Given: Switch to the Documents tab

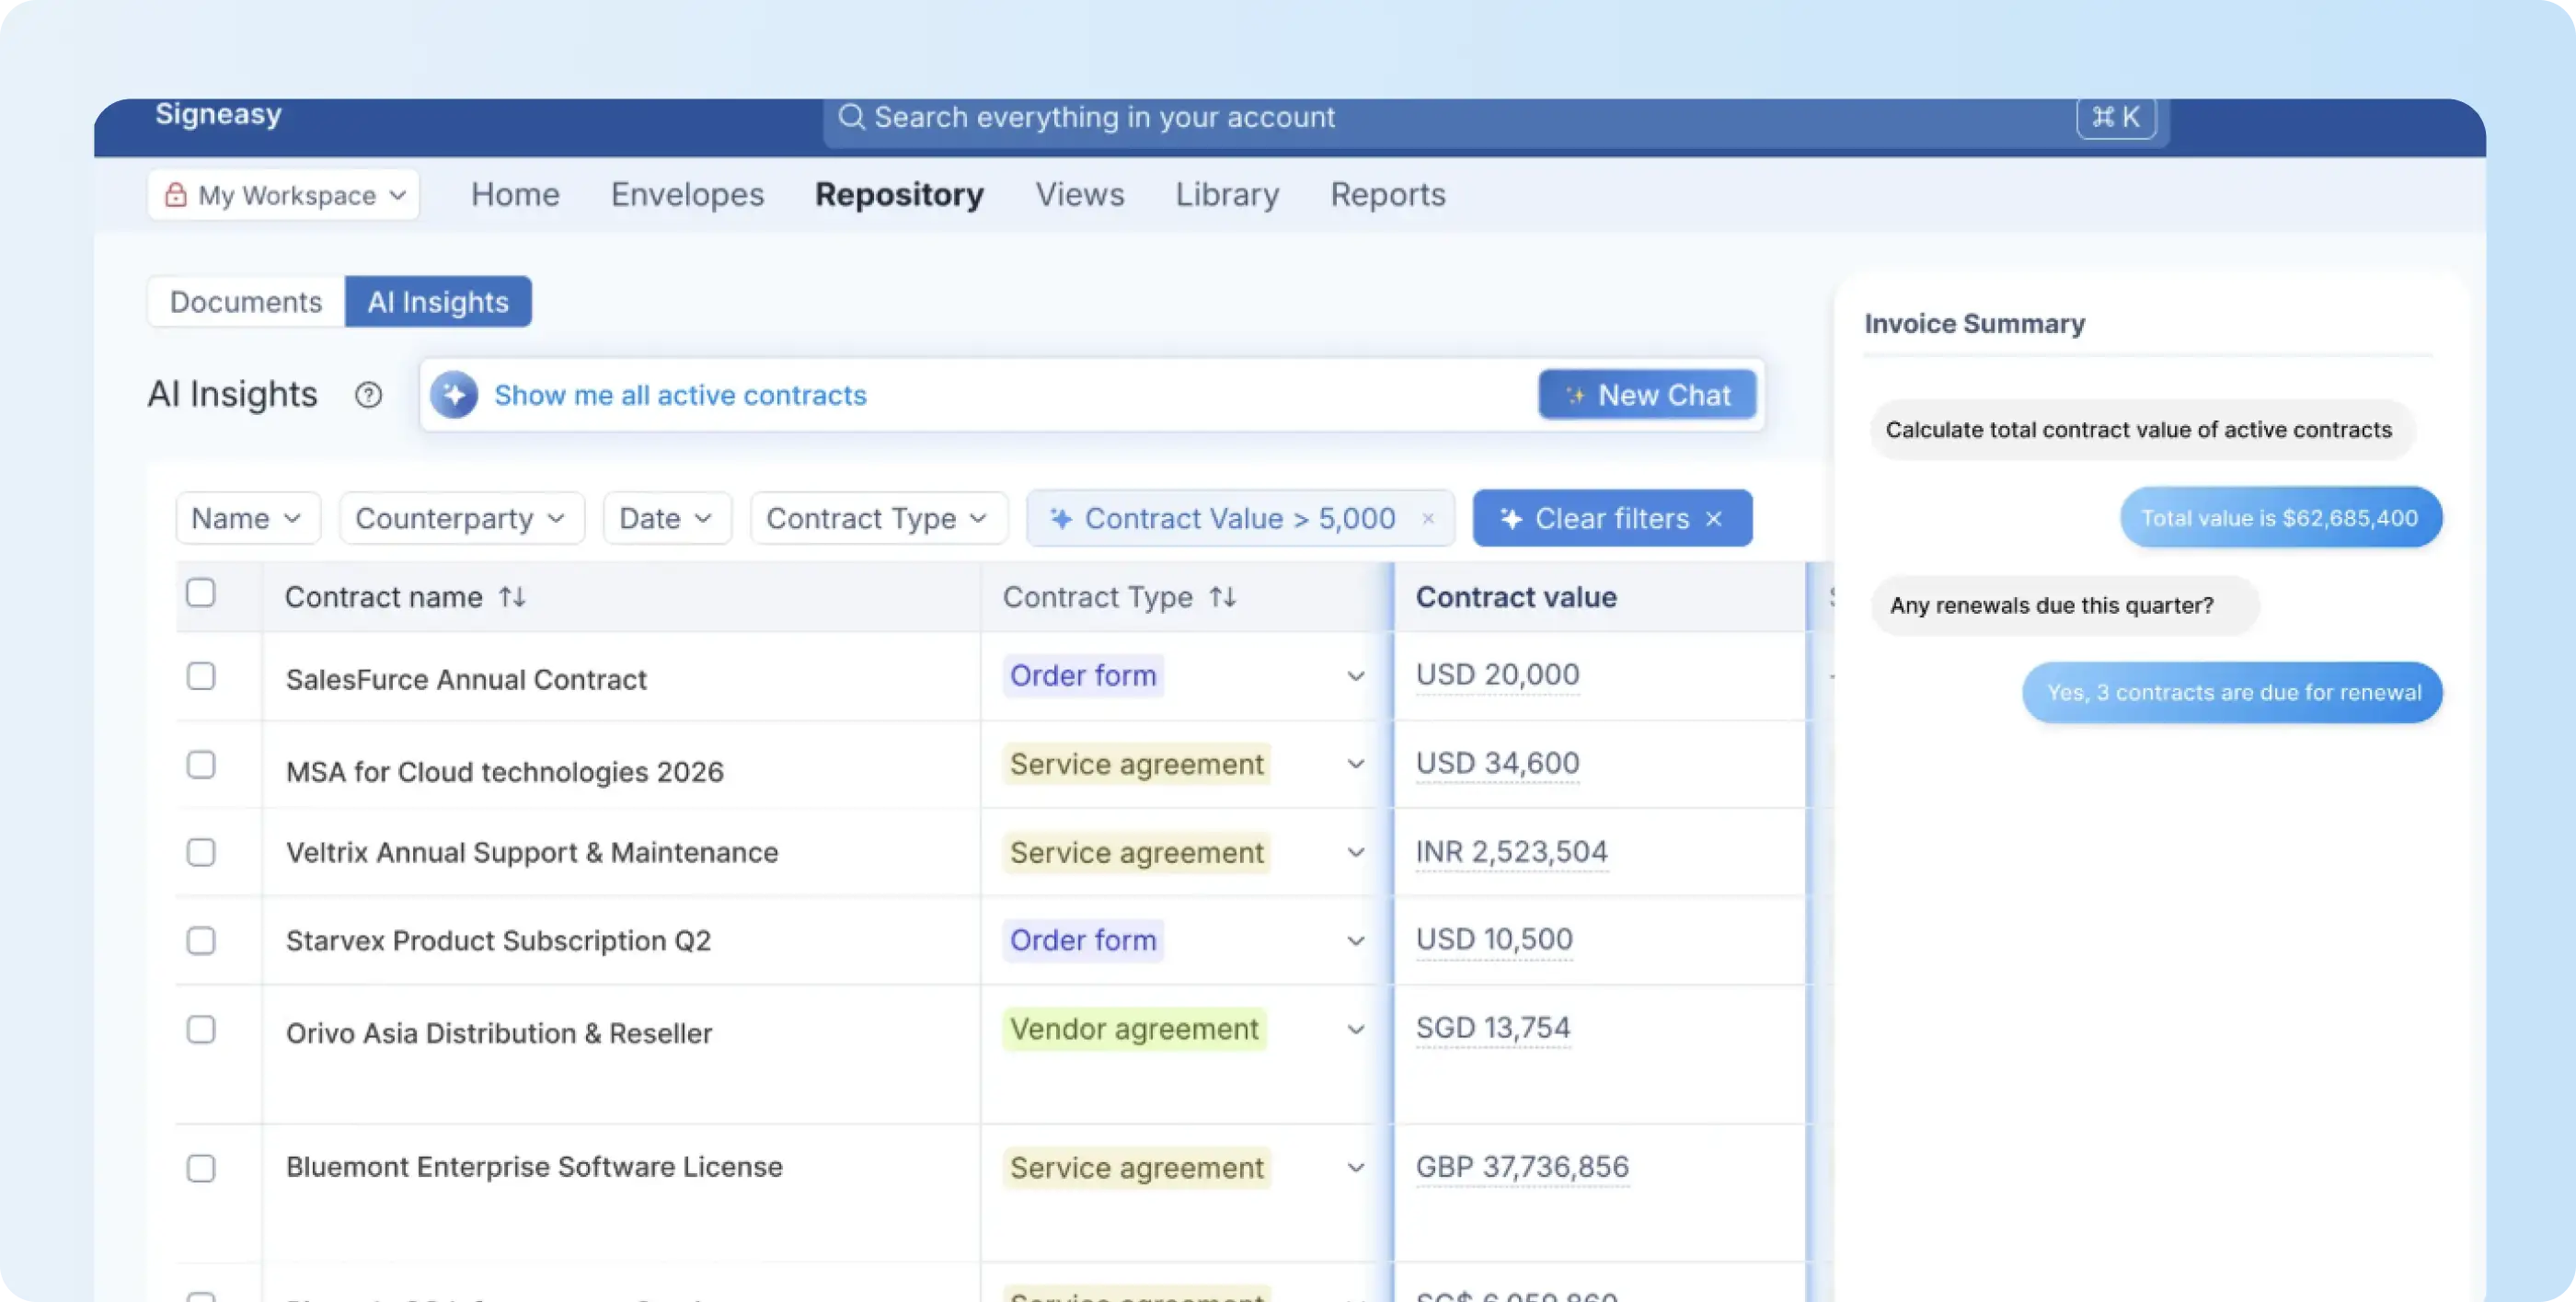Looking at the screenshot, I should coord(246,301).
